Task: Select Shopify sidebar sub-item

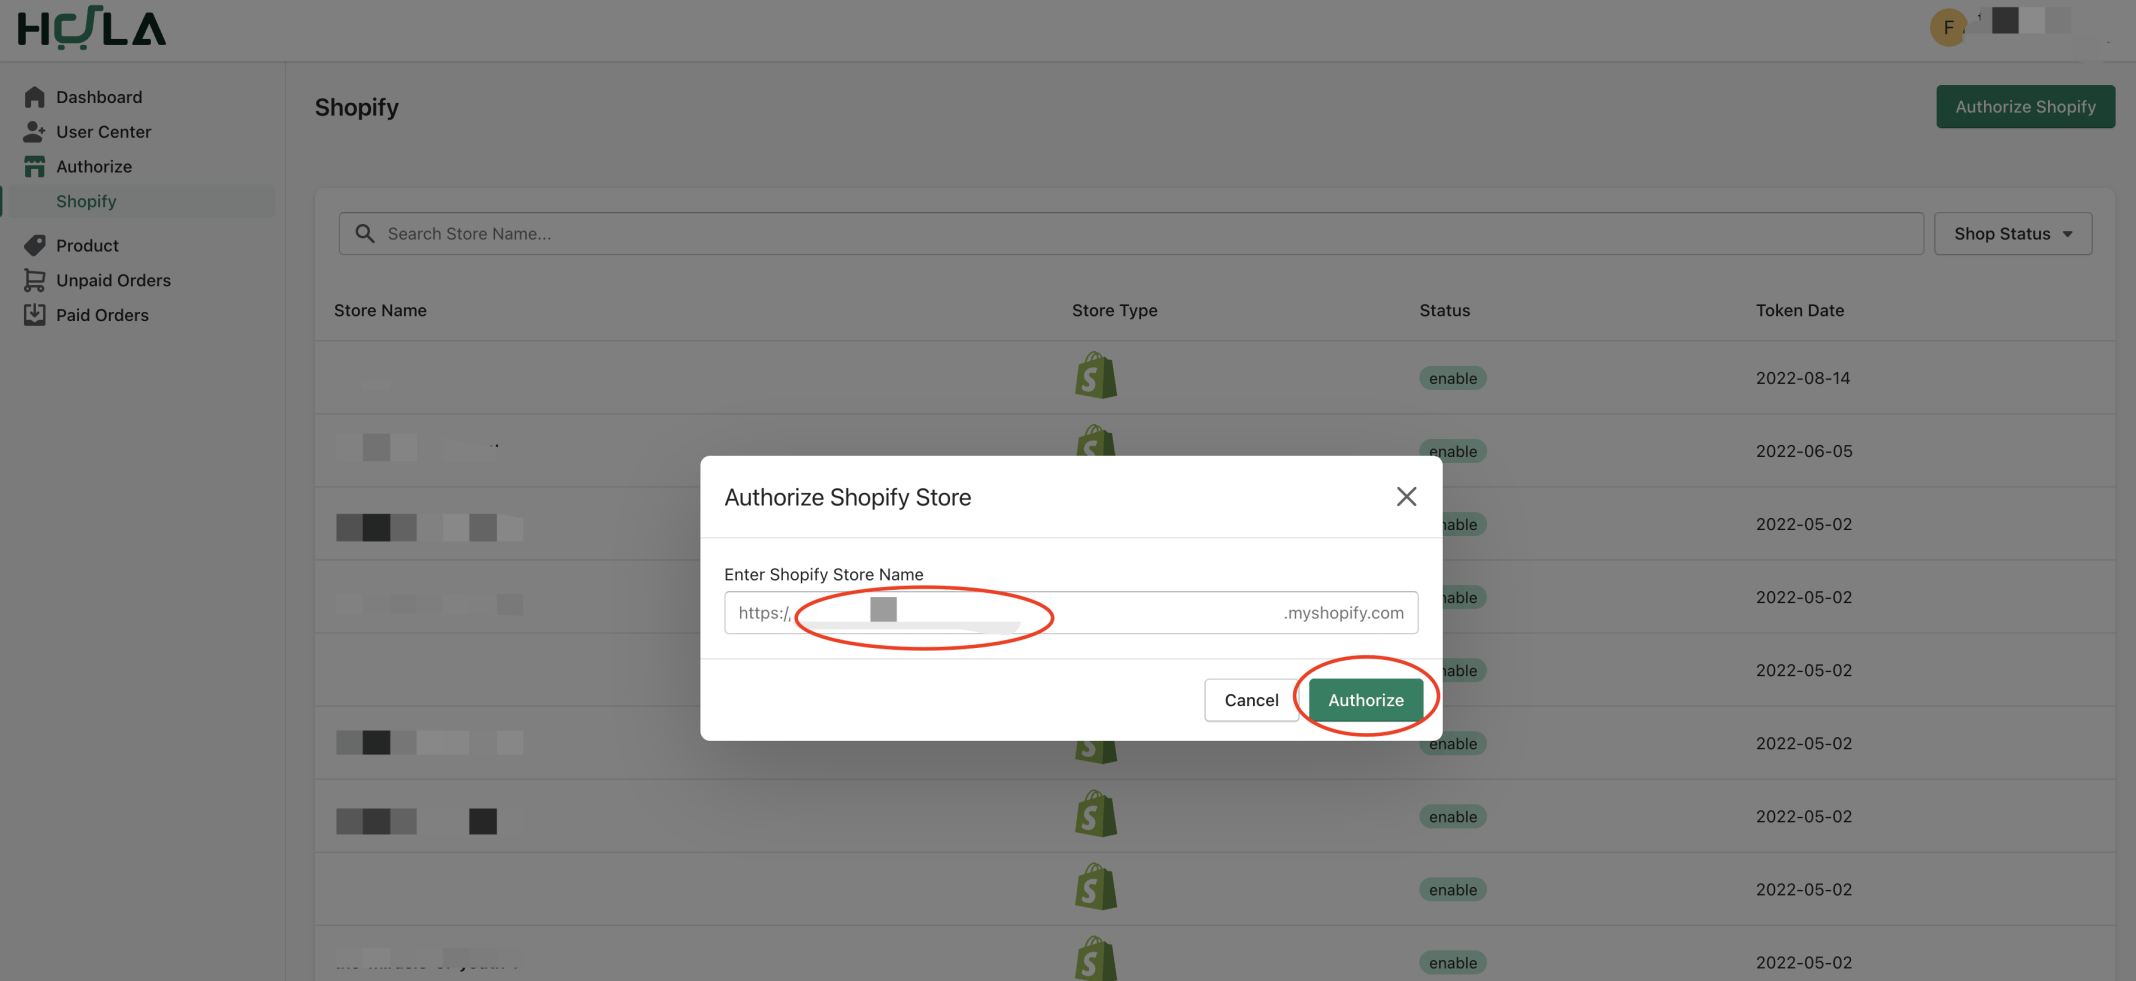Action: [86, 201]
